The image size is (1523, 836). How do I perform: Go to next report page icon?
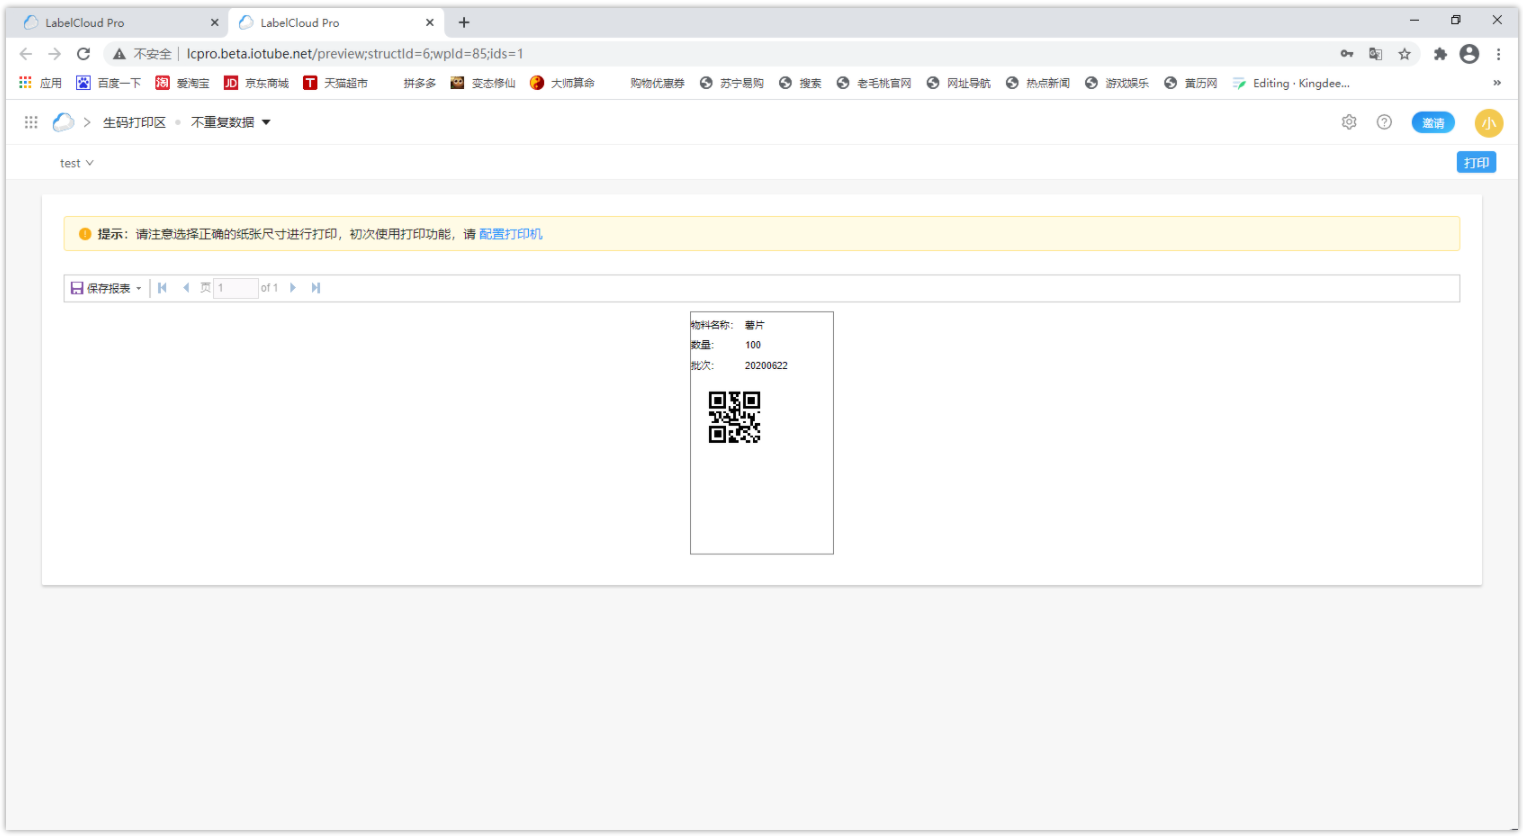click(x=292, y=288)
